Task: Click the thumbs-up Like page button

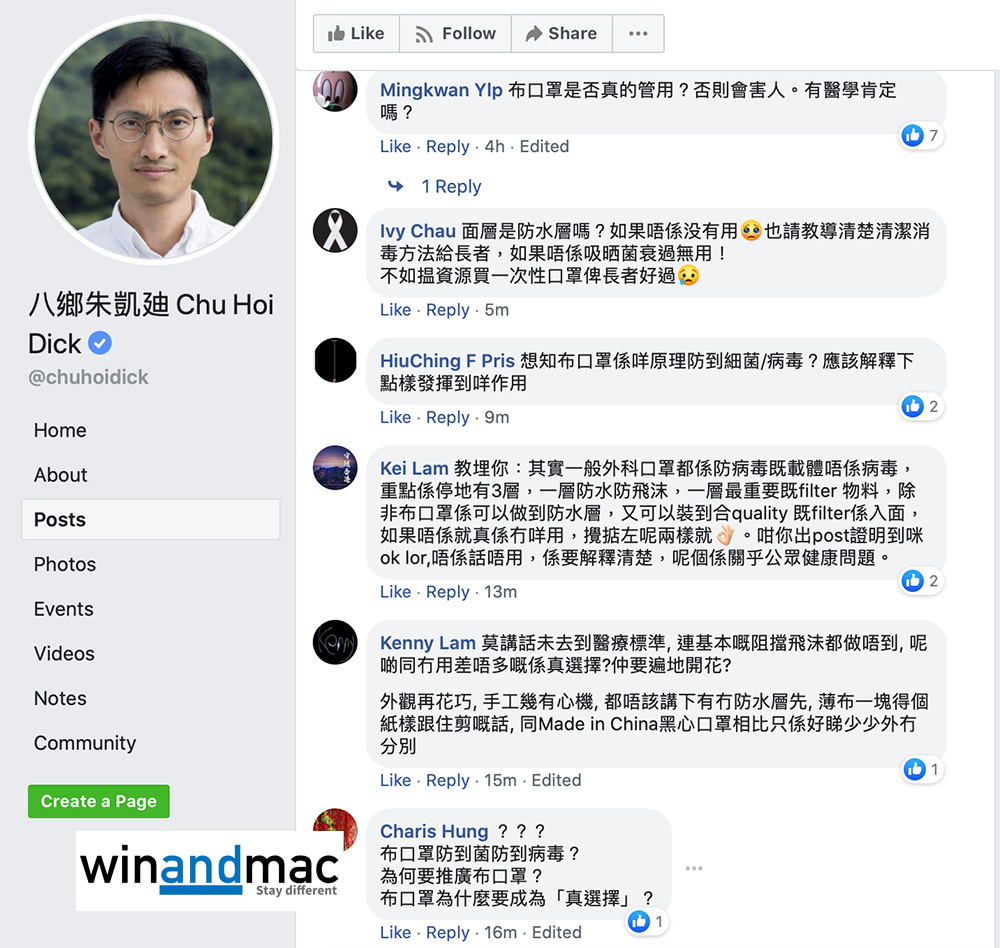Action: (x=356, y=33)
